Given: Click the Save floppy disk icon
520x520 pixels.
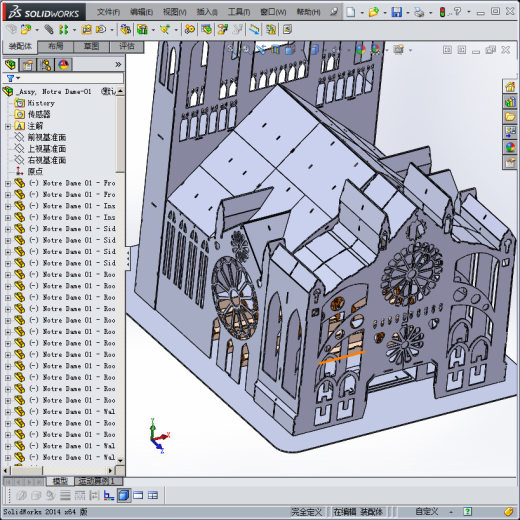Looking at the screenshot, I should 397,12.
